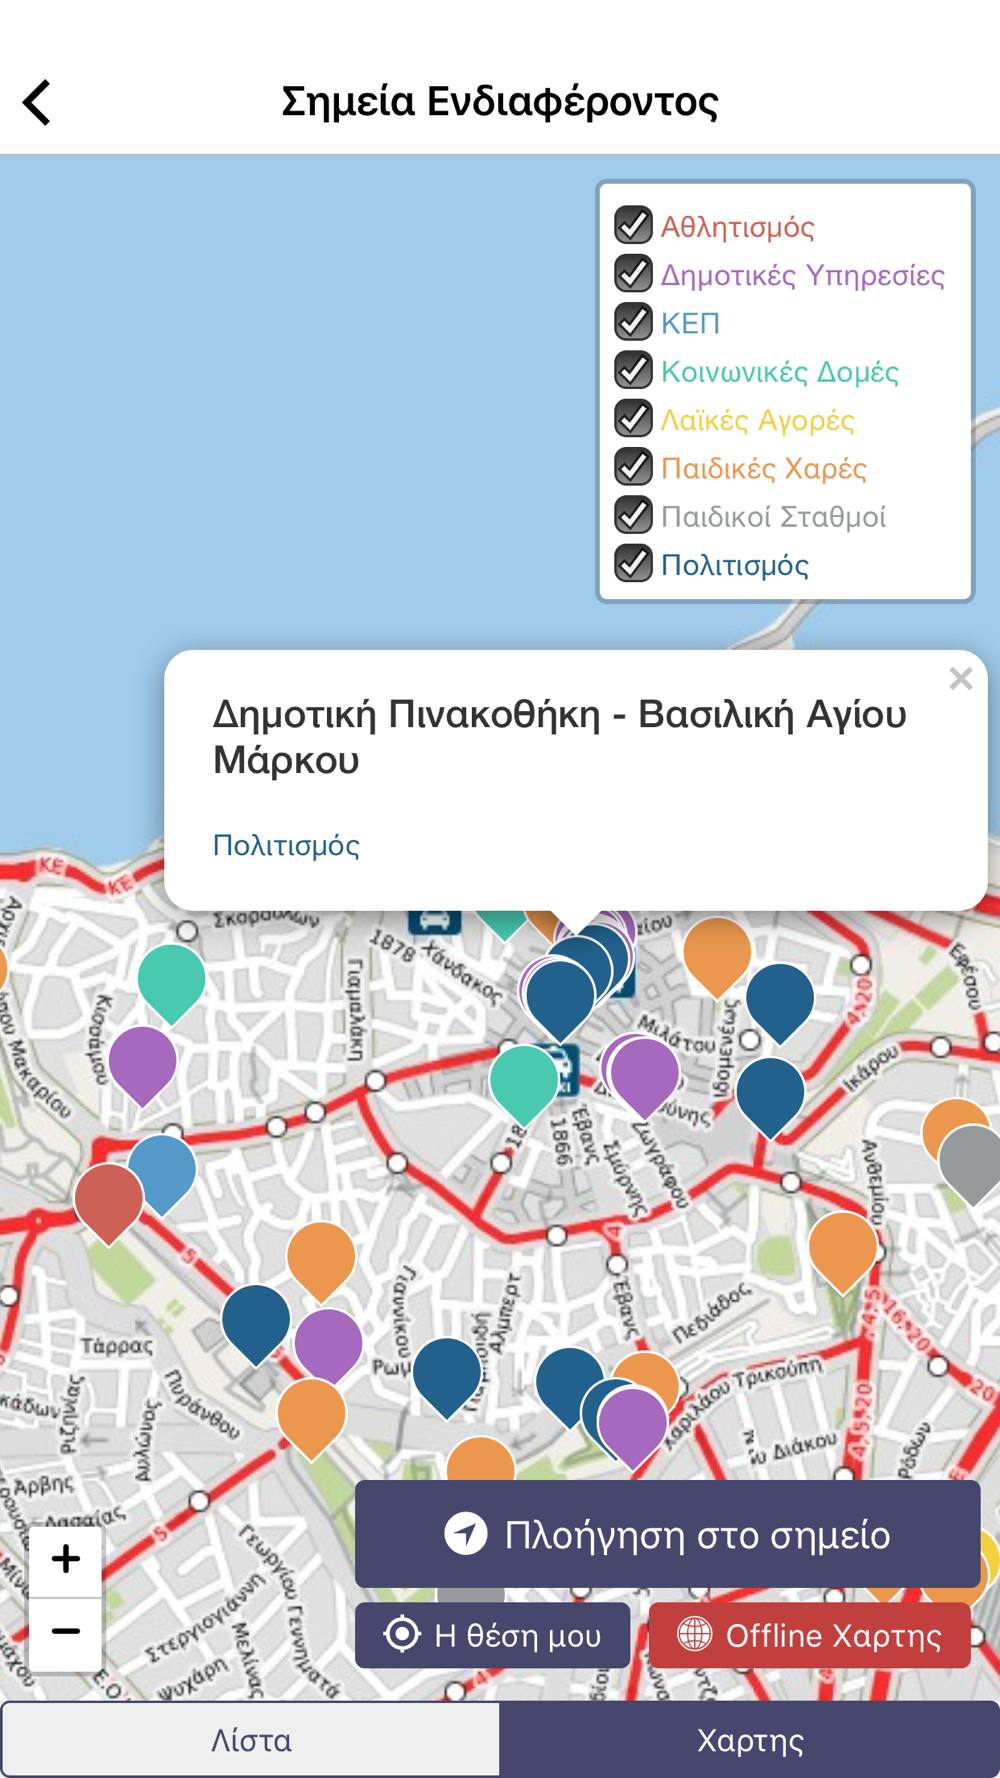Go back using the header arrow
This screenshot has height=1778, width=1000.
pyautogui.click(x=37, y=102)
